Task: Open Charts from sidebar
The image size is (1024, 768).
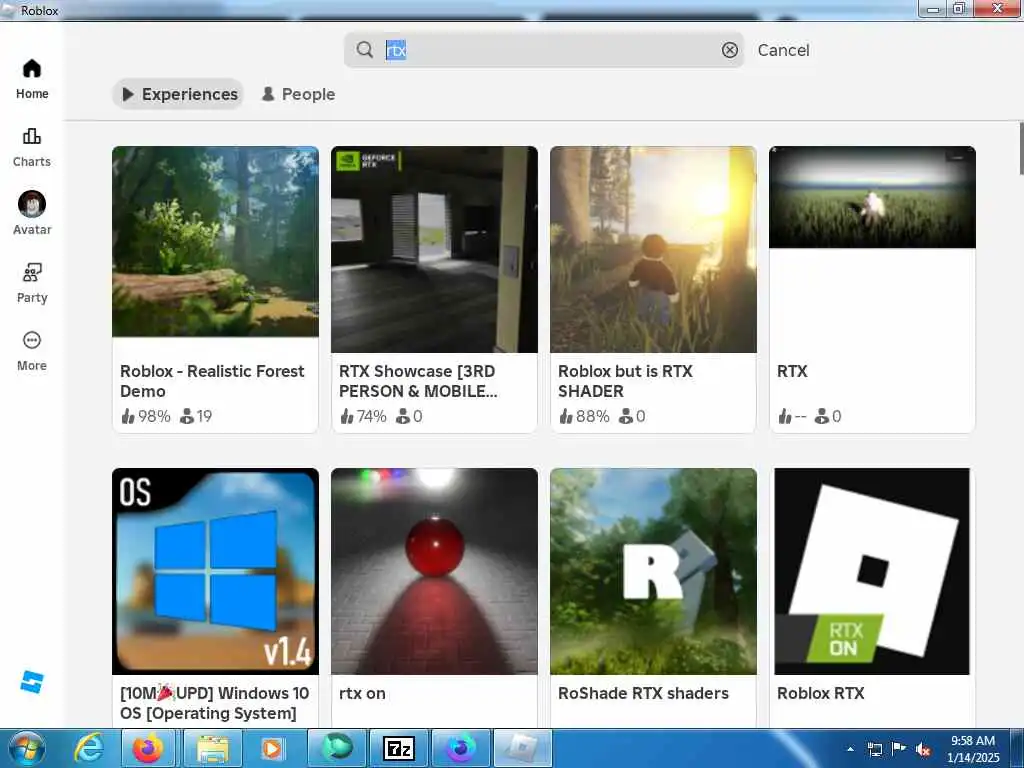Action: [31, 147]
